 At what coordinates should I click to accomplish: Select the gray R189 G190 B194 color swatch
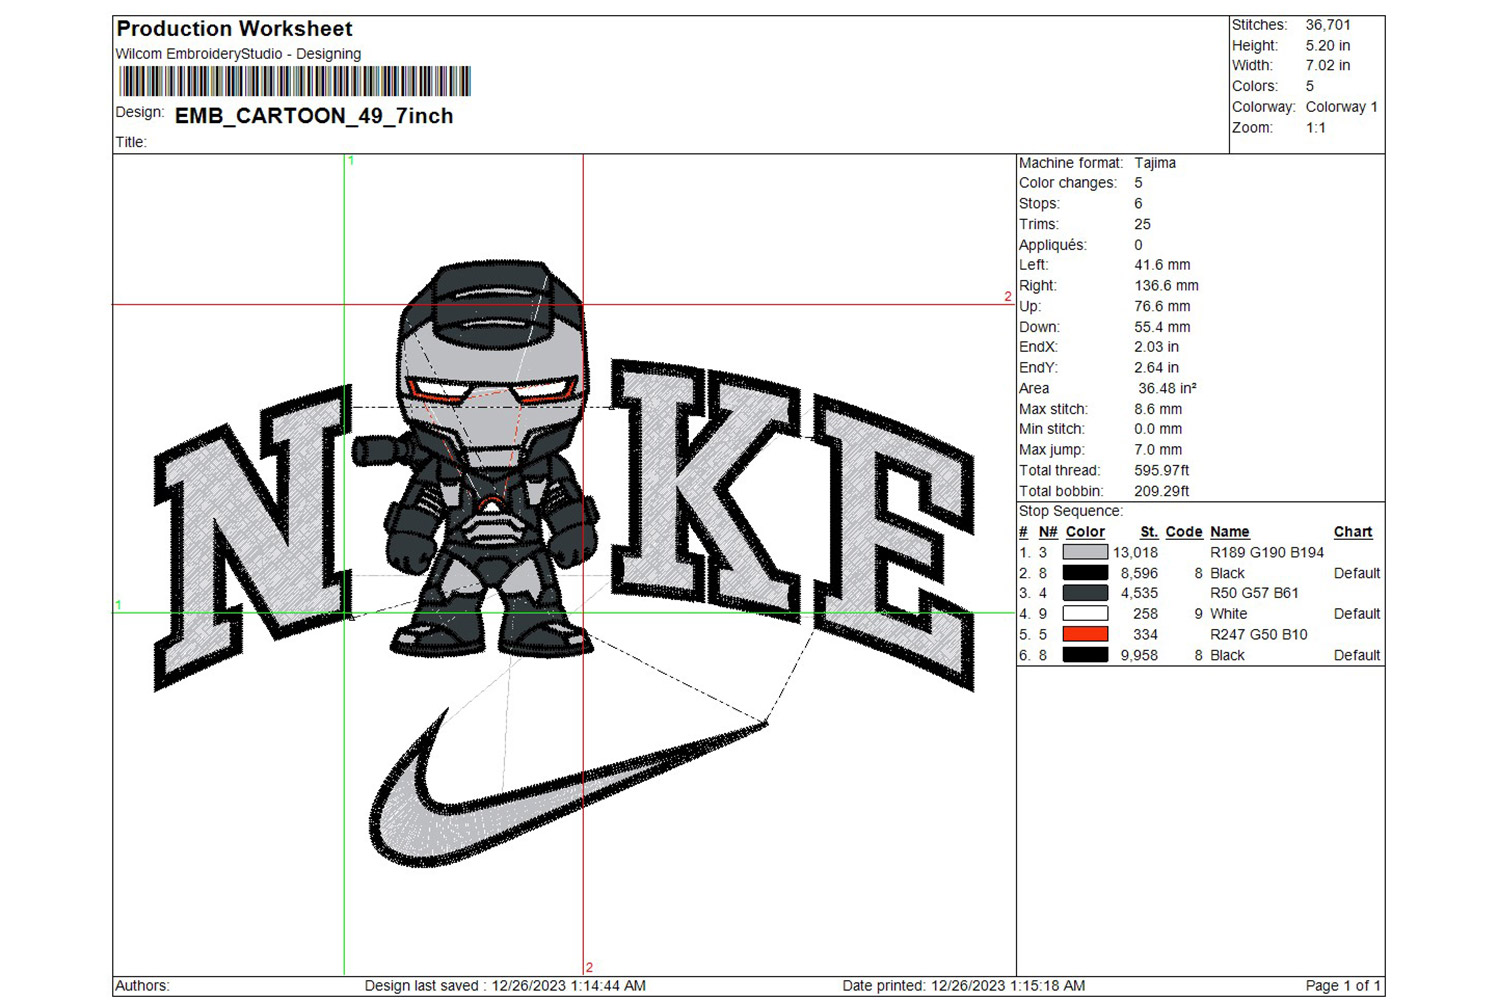tap(1085, 552)
